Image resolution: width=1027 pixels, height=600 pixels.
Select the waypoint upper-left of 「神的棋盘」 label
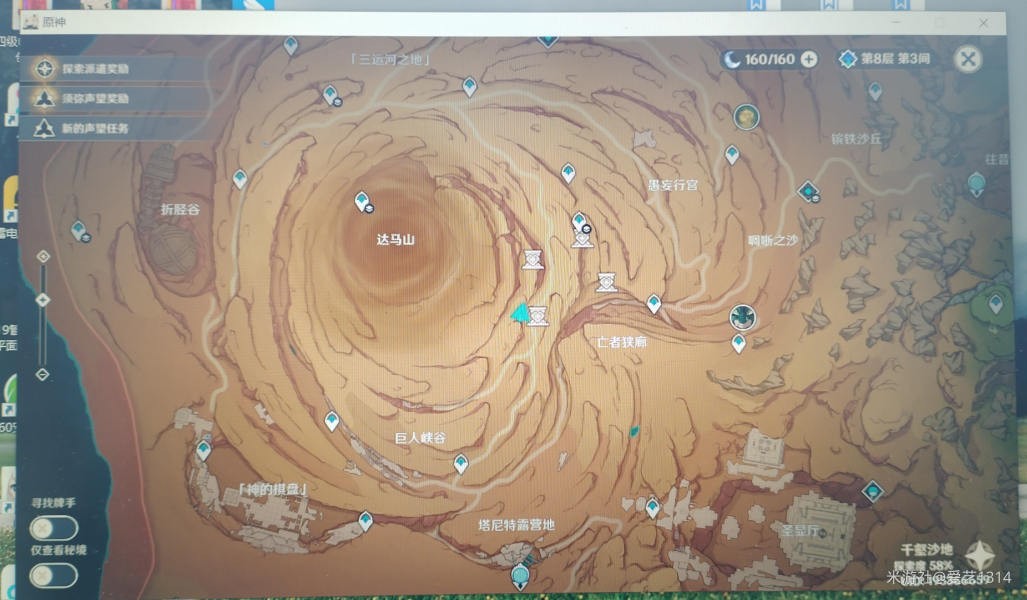click(204, 450)
